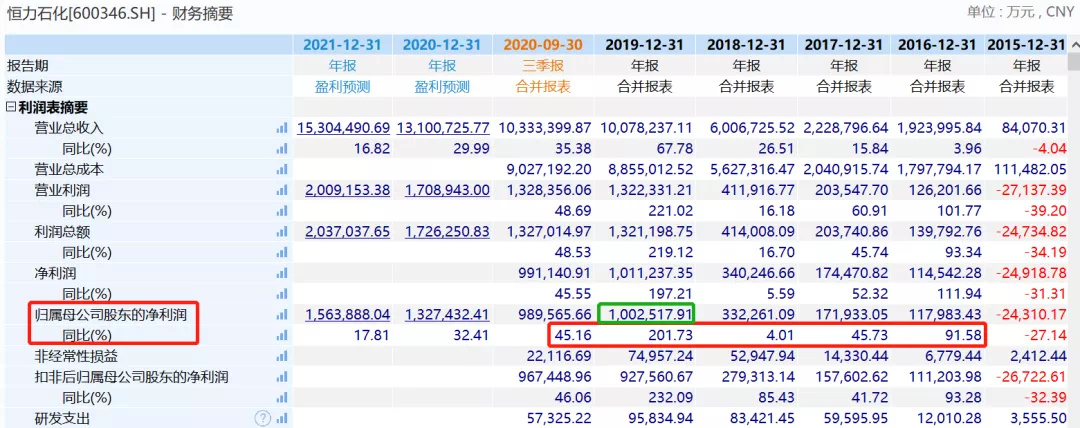Open 2020 forecast net profit 1,327,432.41
This screenshot has height=428, width=1080.
447,315
